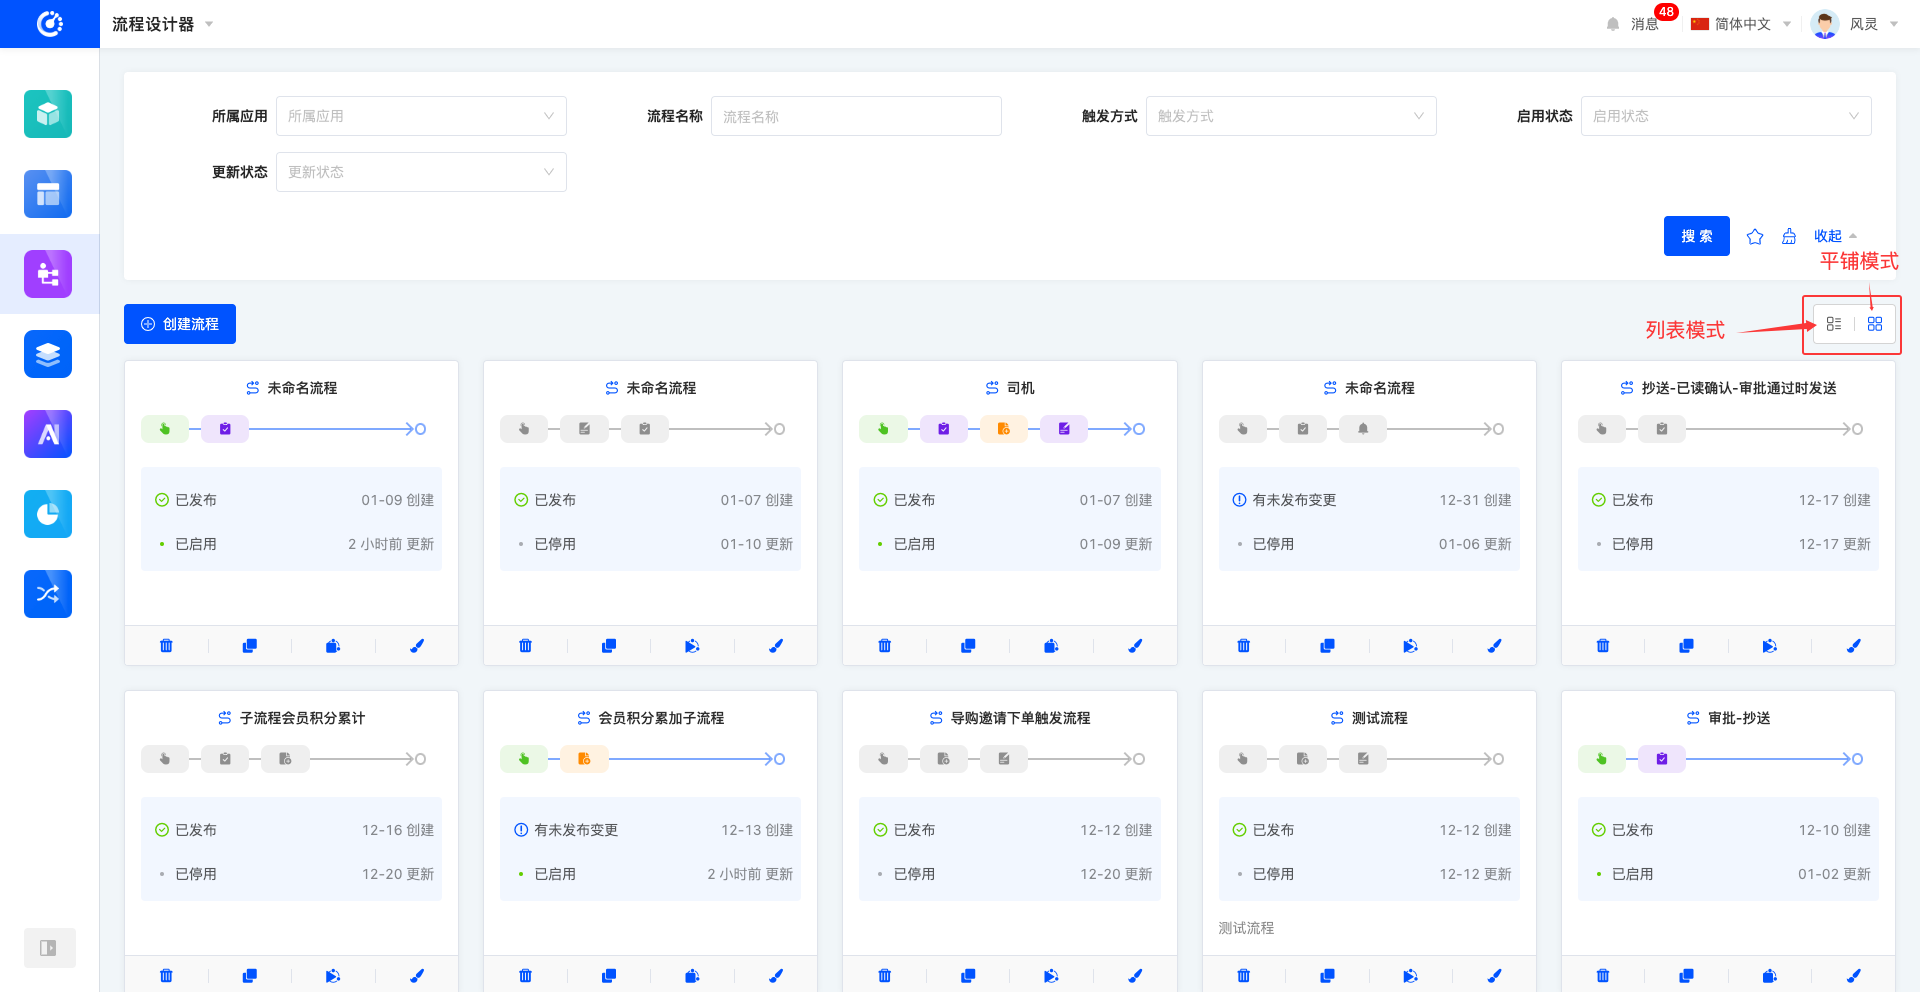Collapse the left sidebar panel
Viewport: 1920px width, 992px height.
[48, 948]
